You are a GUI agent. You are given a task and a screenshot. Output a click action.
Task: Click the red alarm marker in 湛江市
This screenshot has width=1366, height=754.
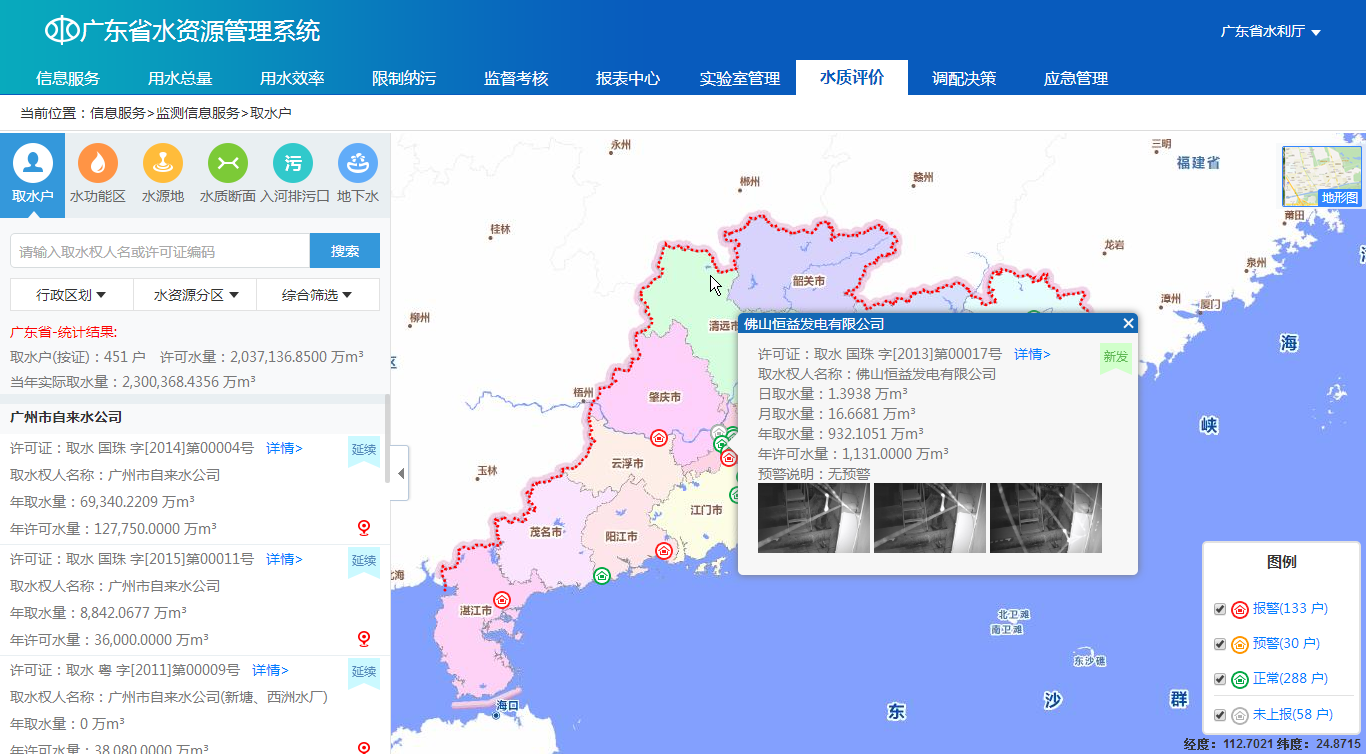pyautogui.click(x=502, y=600)
